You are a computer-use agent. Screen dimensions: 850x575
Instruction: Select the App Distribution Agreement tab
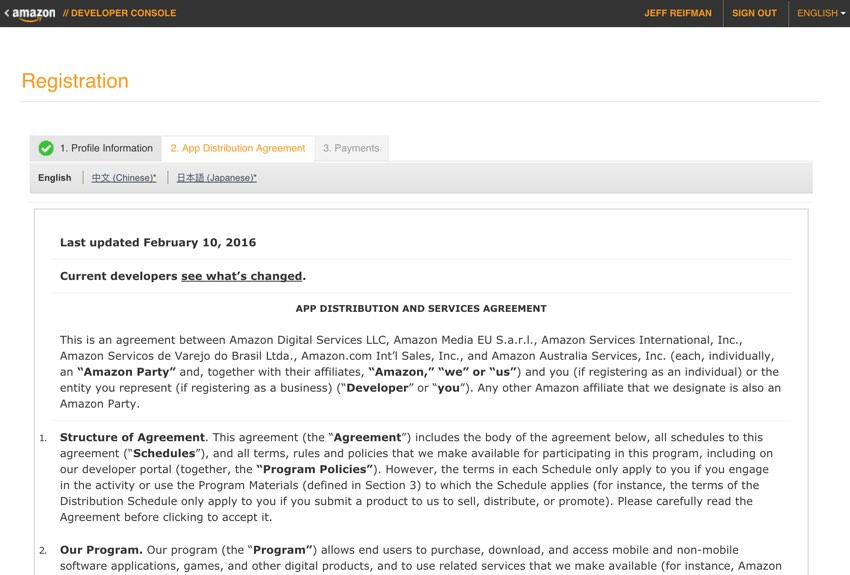pyautogui.click(x=238, y=148)
